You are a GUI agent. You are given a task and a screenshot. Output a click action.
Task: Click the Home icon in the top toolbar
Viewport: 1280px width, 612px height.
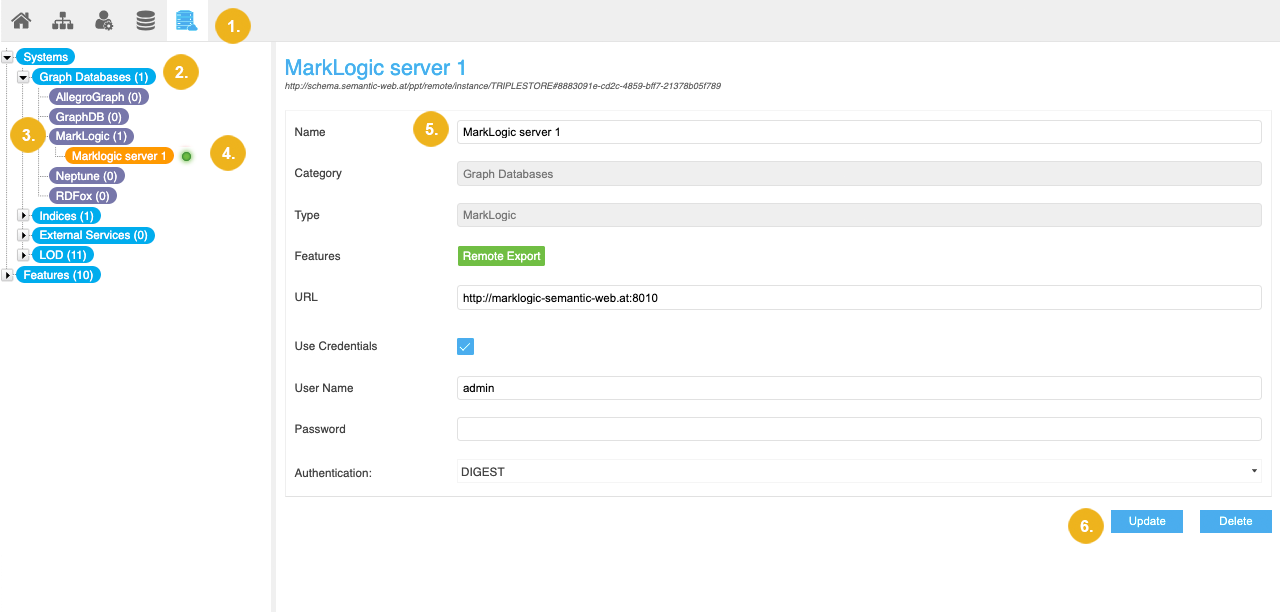pyautogui.click(x=21, y=20)
